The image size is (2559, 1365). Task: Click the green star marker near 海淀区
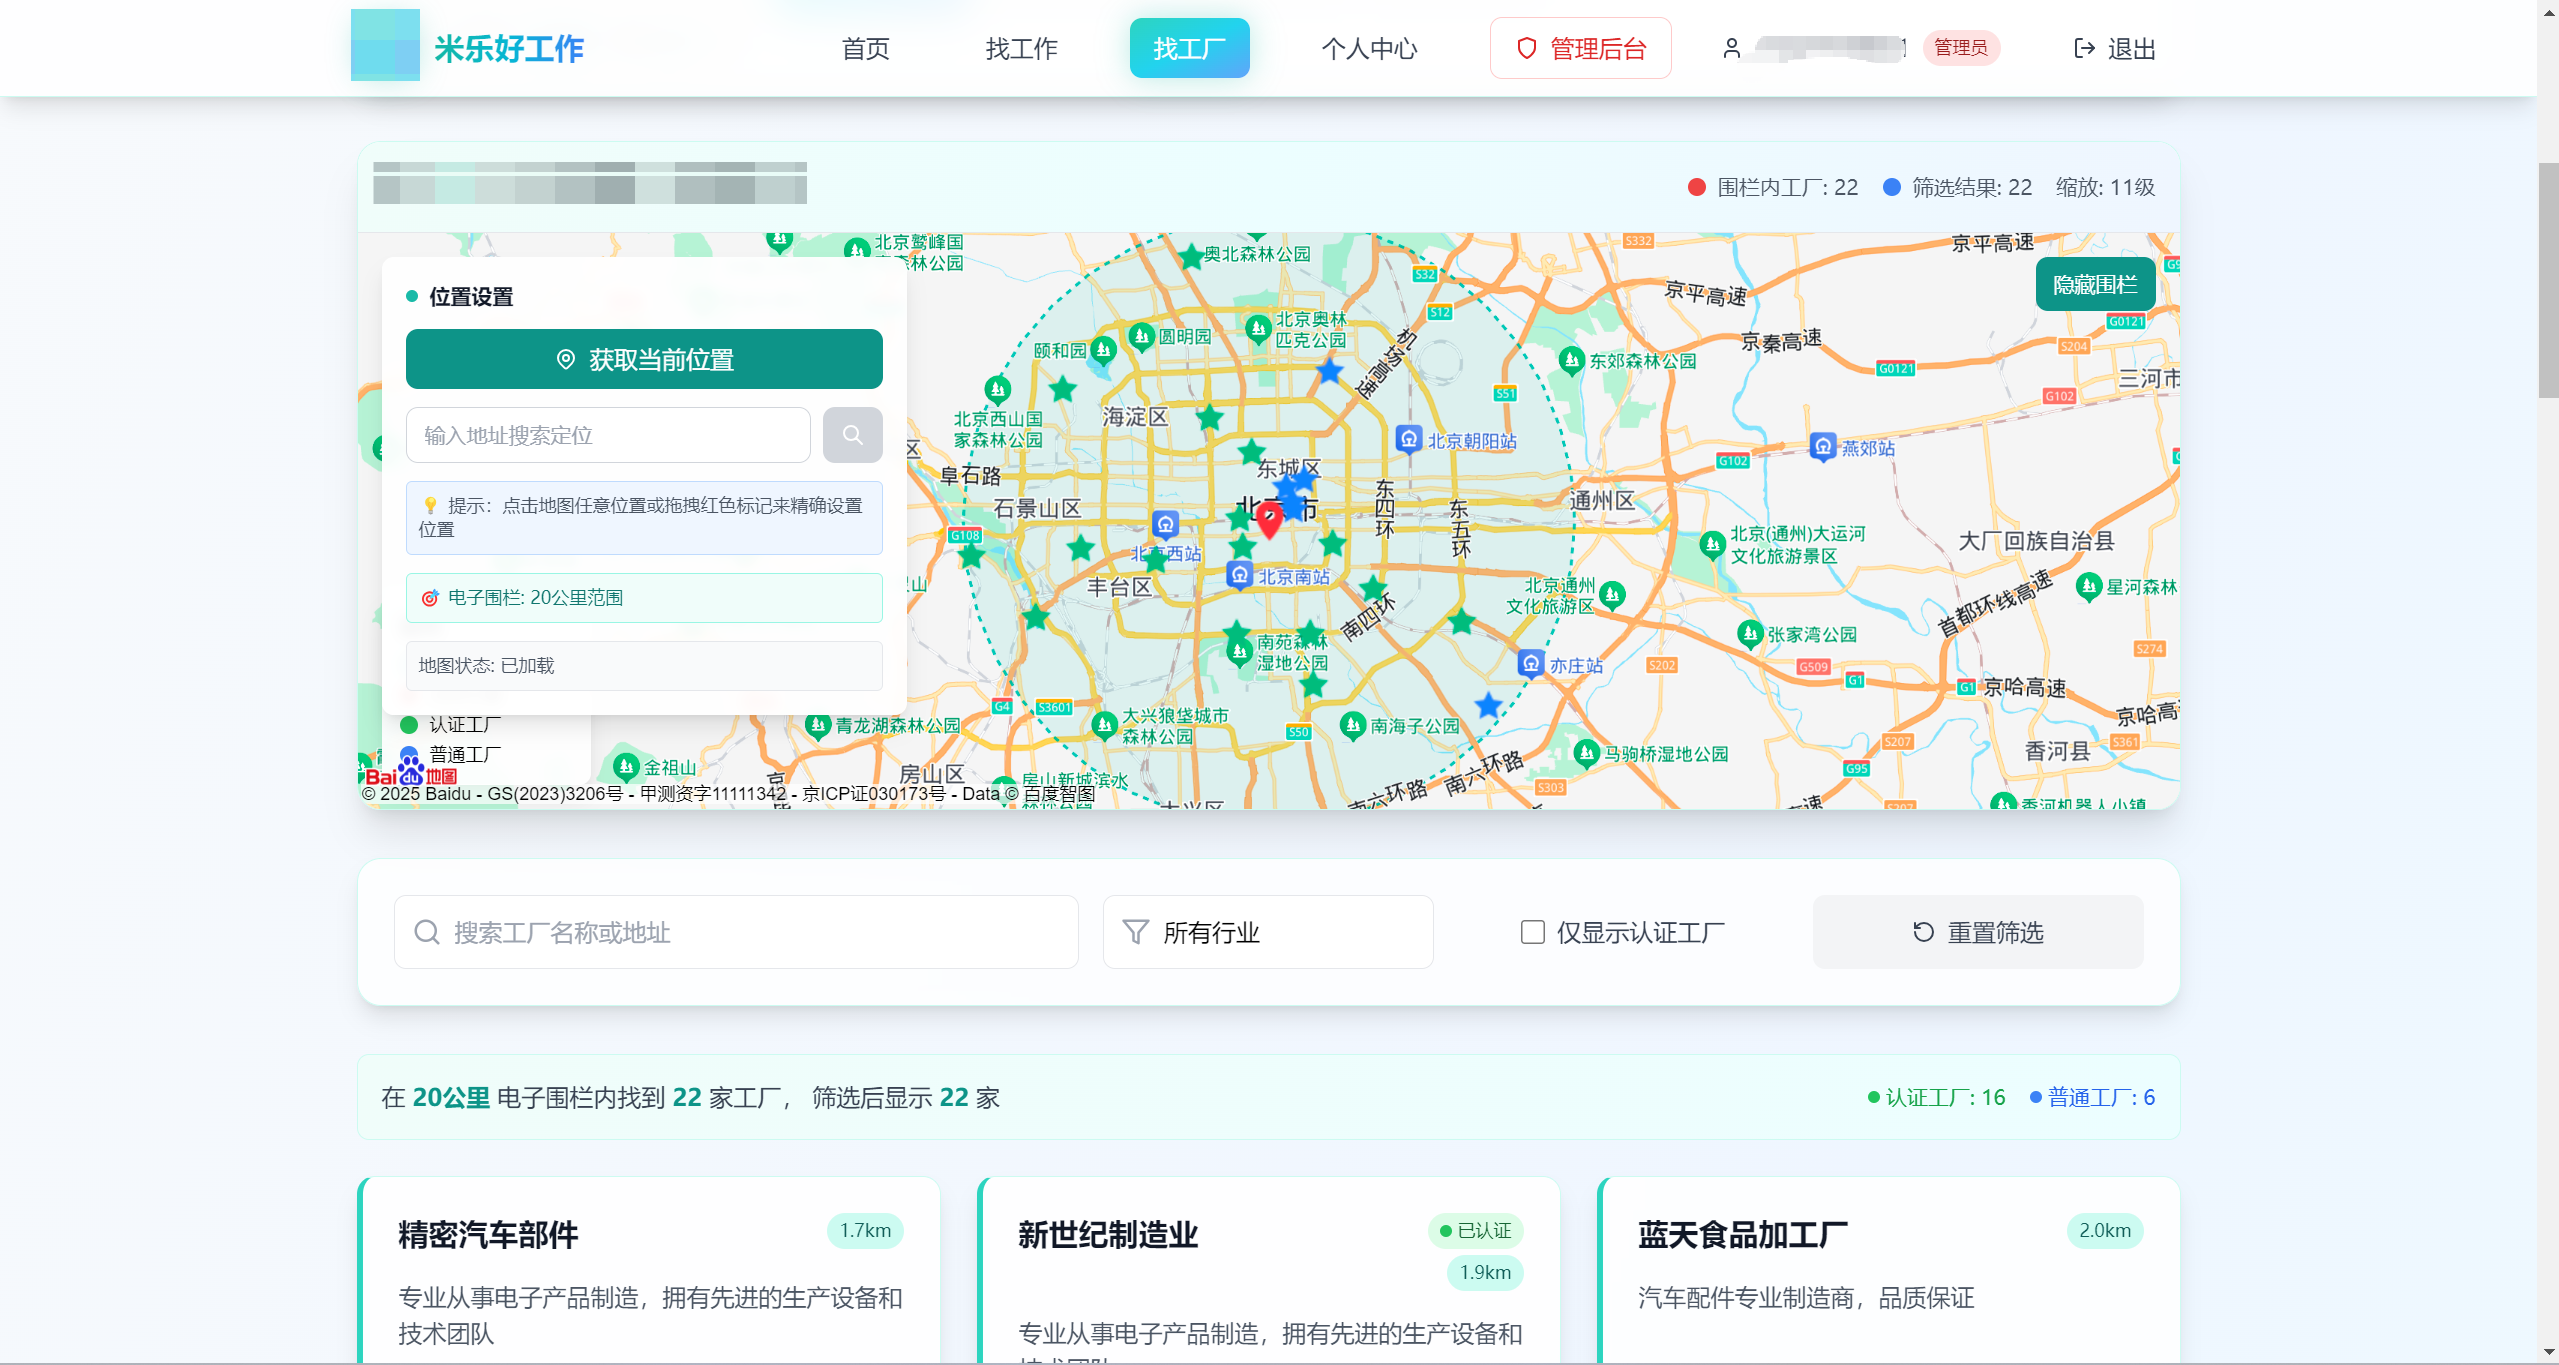point(1209,416)
